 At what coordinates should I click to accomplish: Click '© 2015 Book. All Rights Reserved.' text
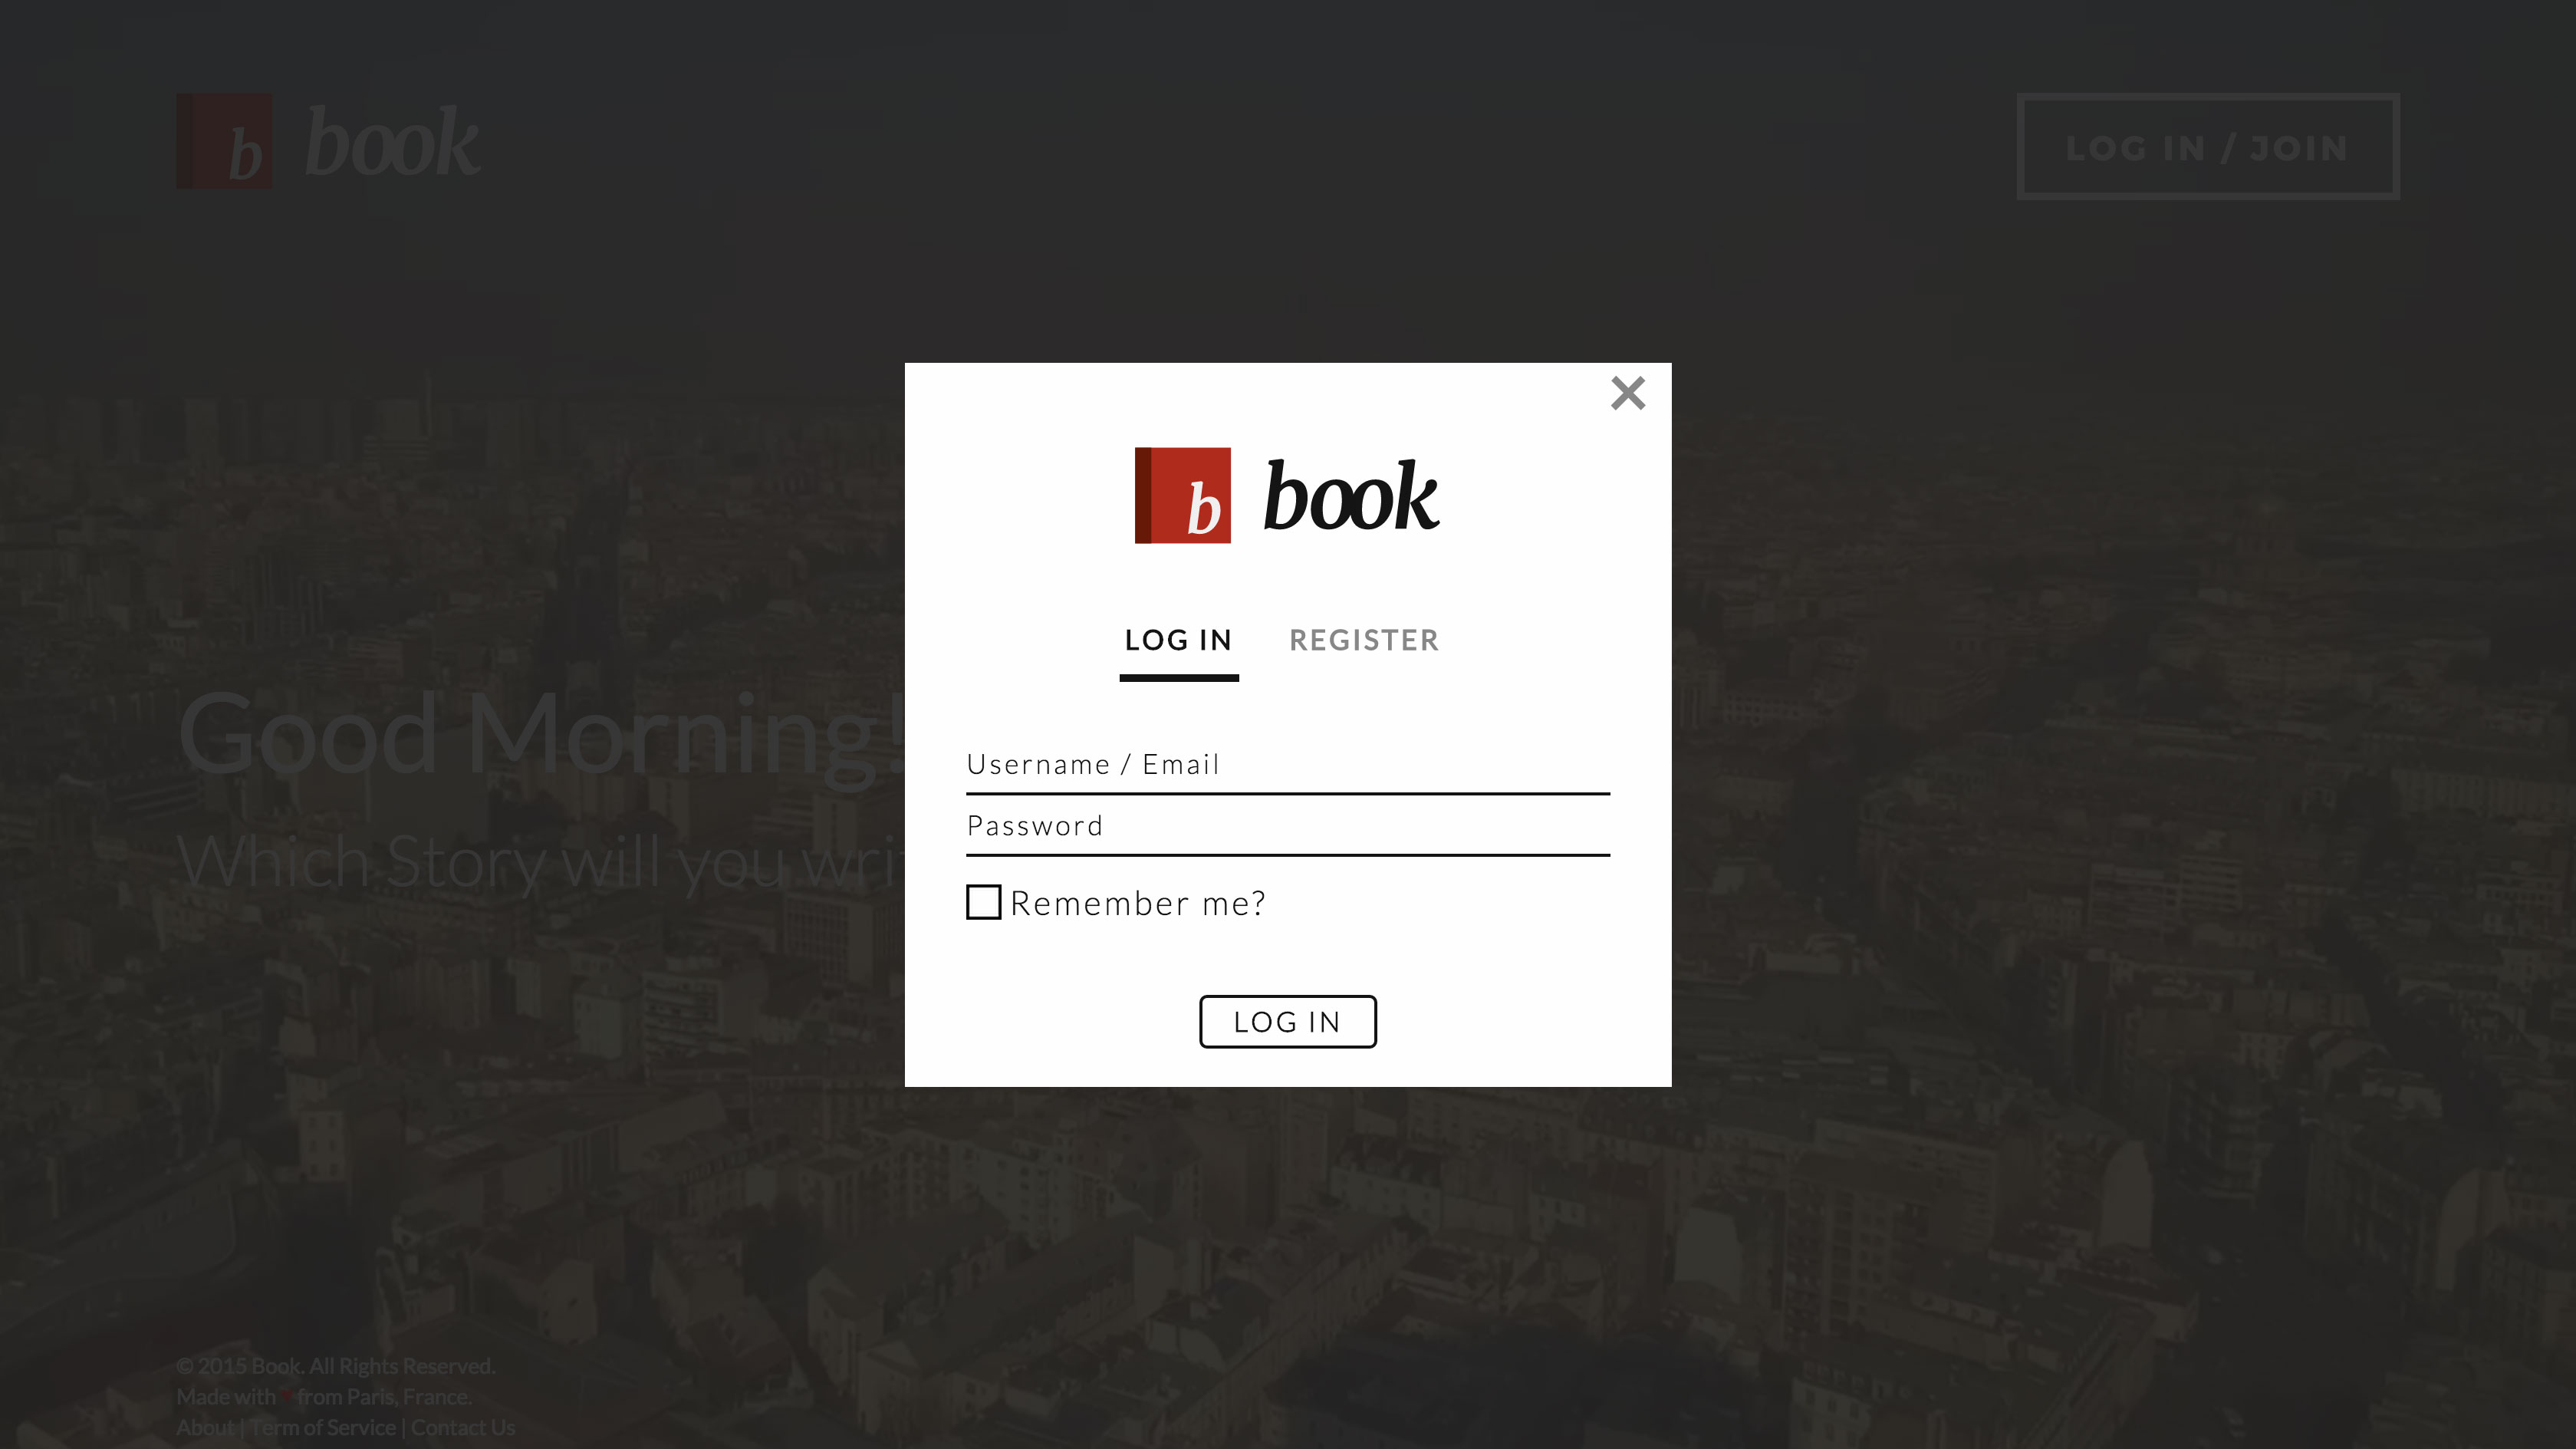pyautogui.click(x=336, y=1366)
